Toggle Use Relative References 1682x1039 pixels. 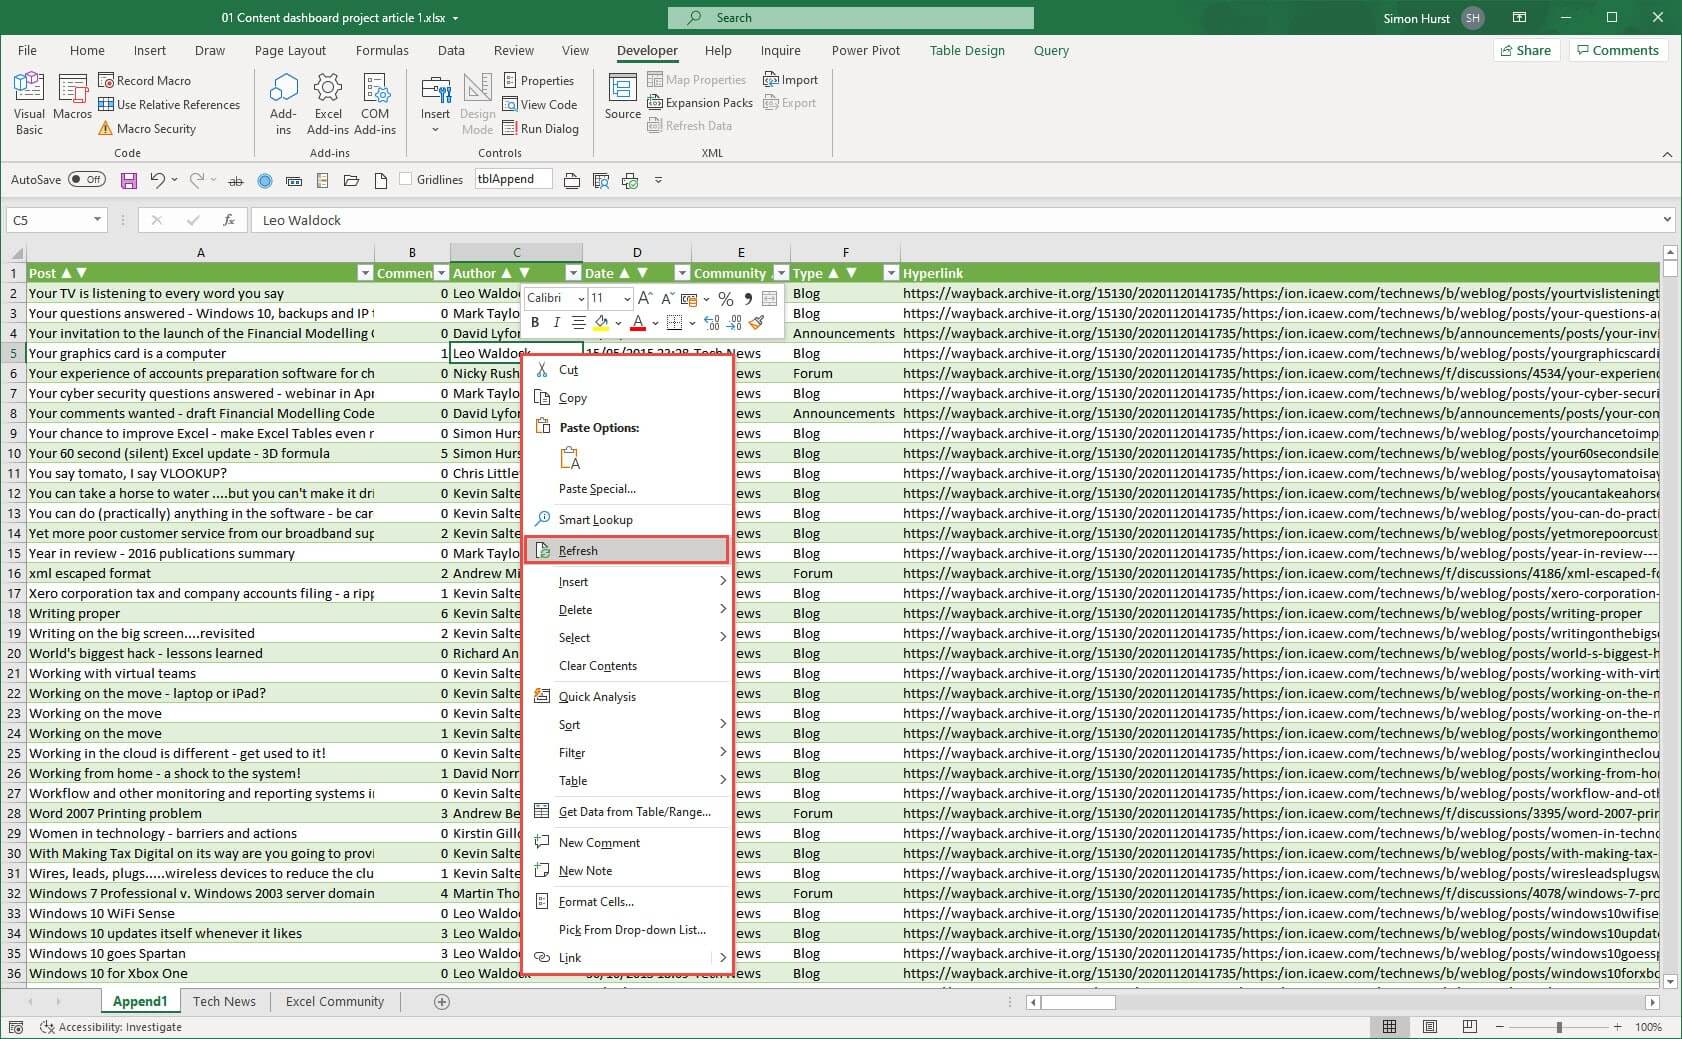170,105
